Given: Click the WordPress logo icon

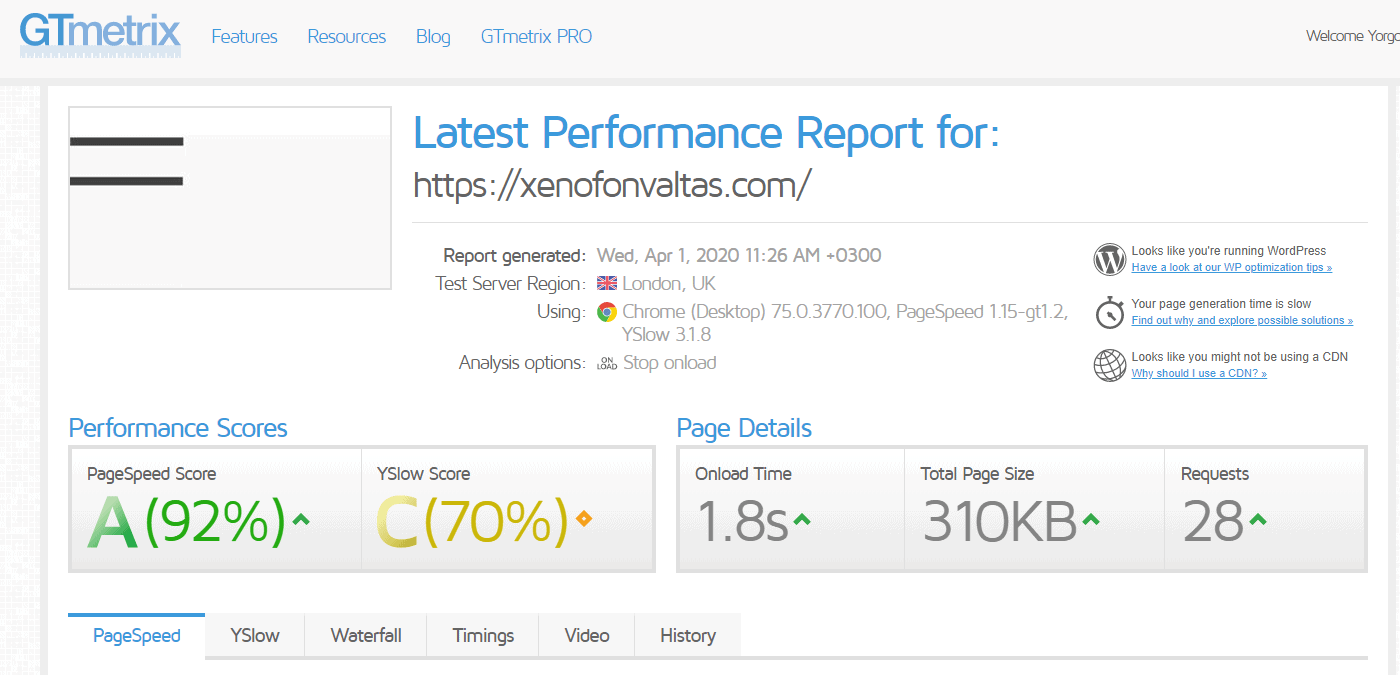Looking at the screenshot, I should 1110,259.
